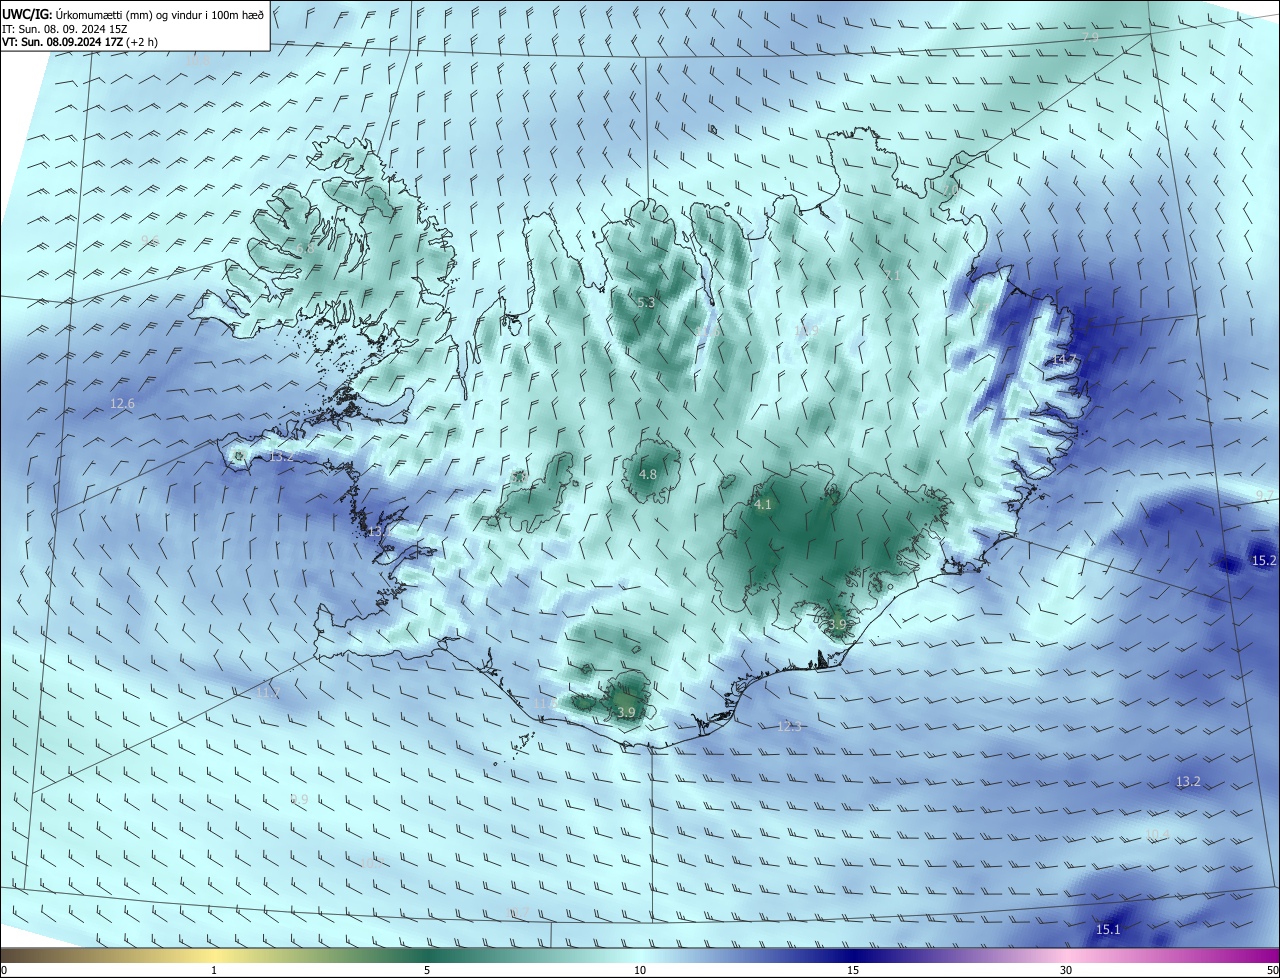Viewport: 1280px width, 978px height.
Task: Select the 'VT: Sun. 08.09.2024 17Z (+2 h)' line
Action: [80, 42]
